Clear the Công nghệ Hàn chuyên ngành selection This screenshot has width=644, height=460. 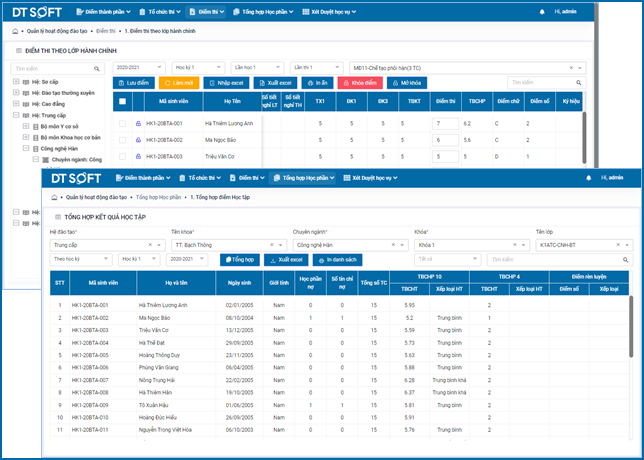[x=393, y=245]
